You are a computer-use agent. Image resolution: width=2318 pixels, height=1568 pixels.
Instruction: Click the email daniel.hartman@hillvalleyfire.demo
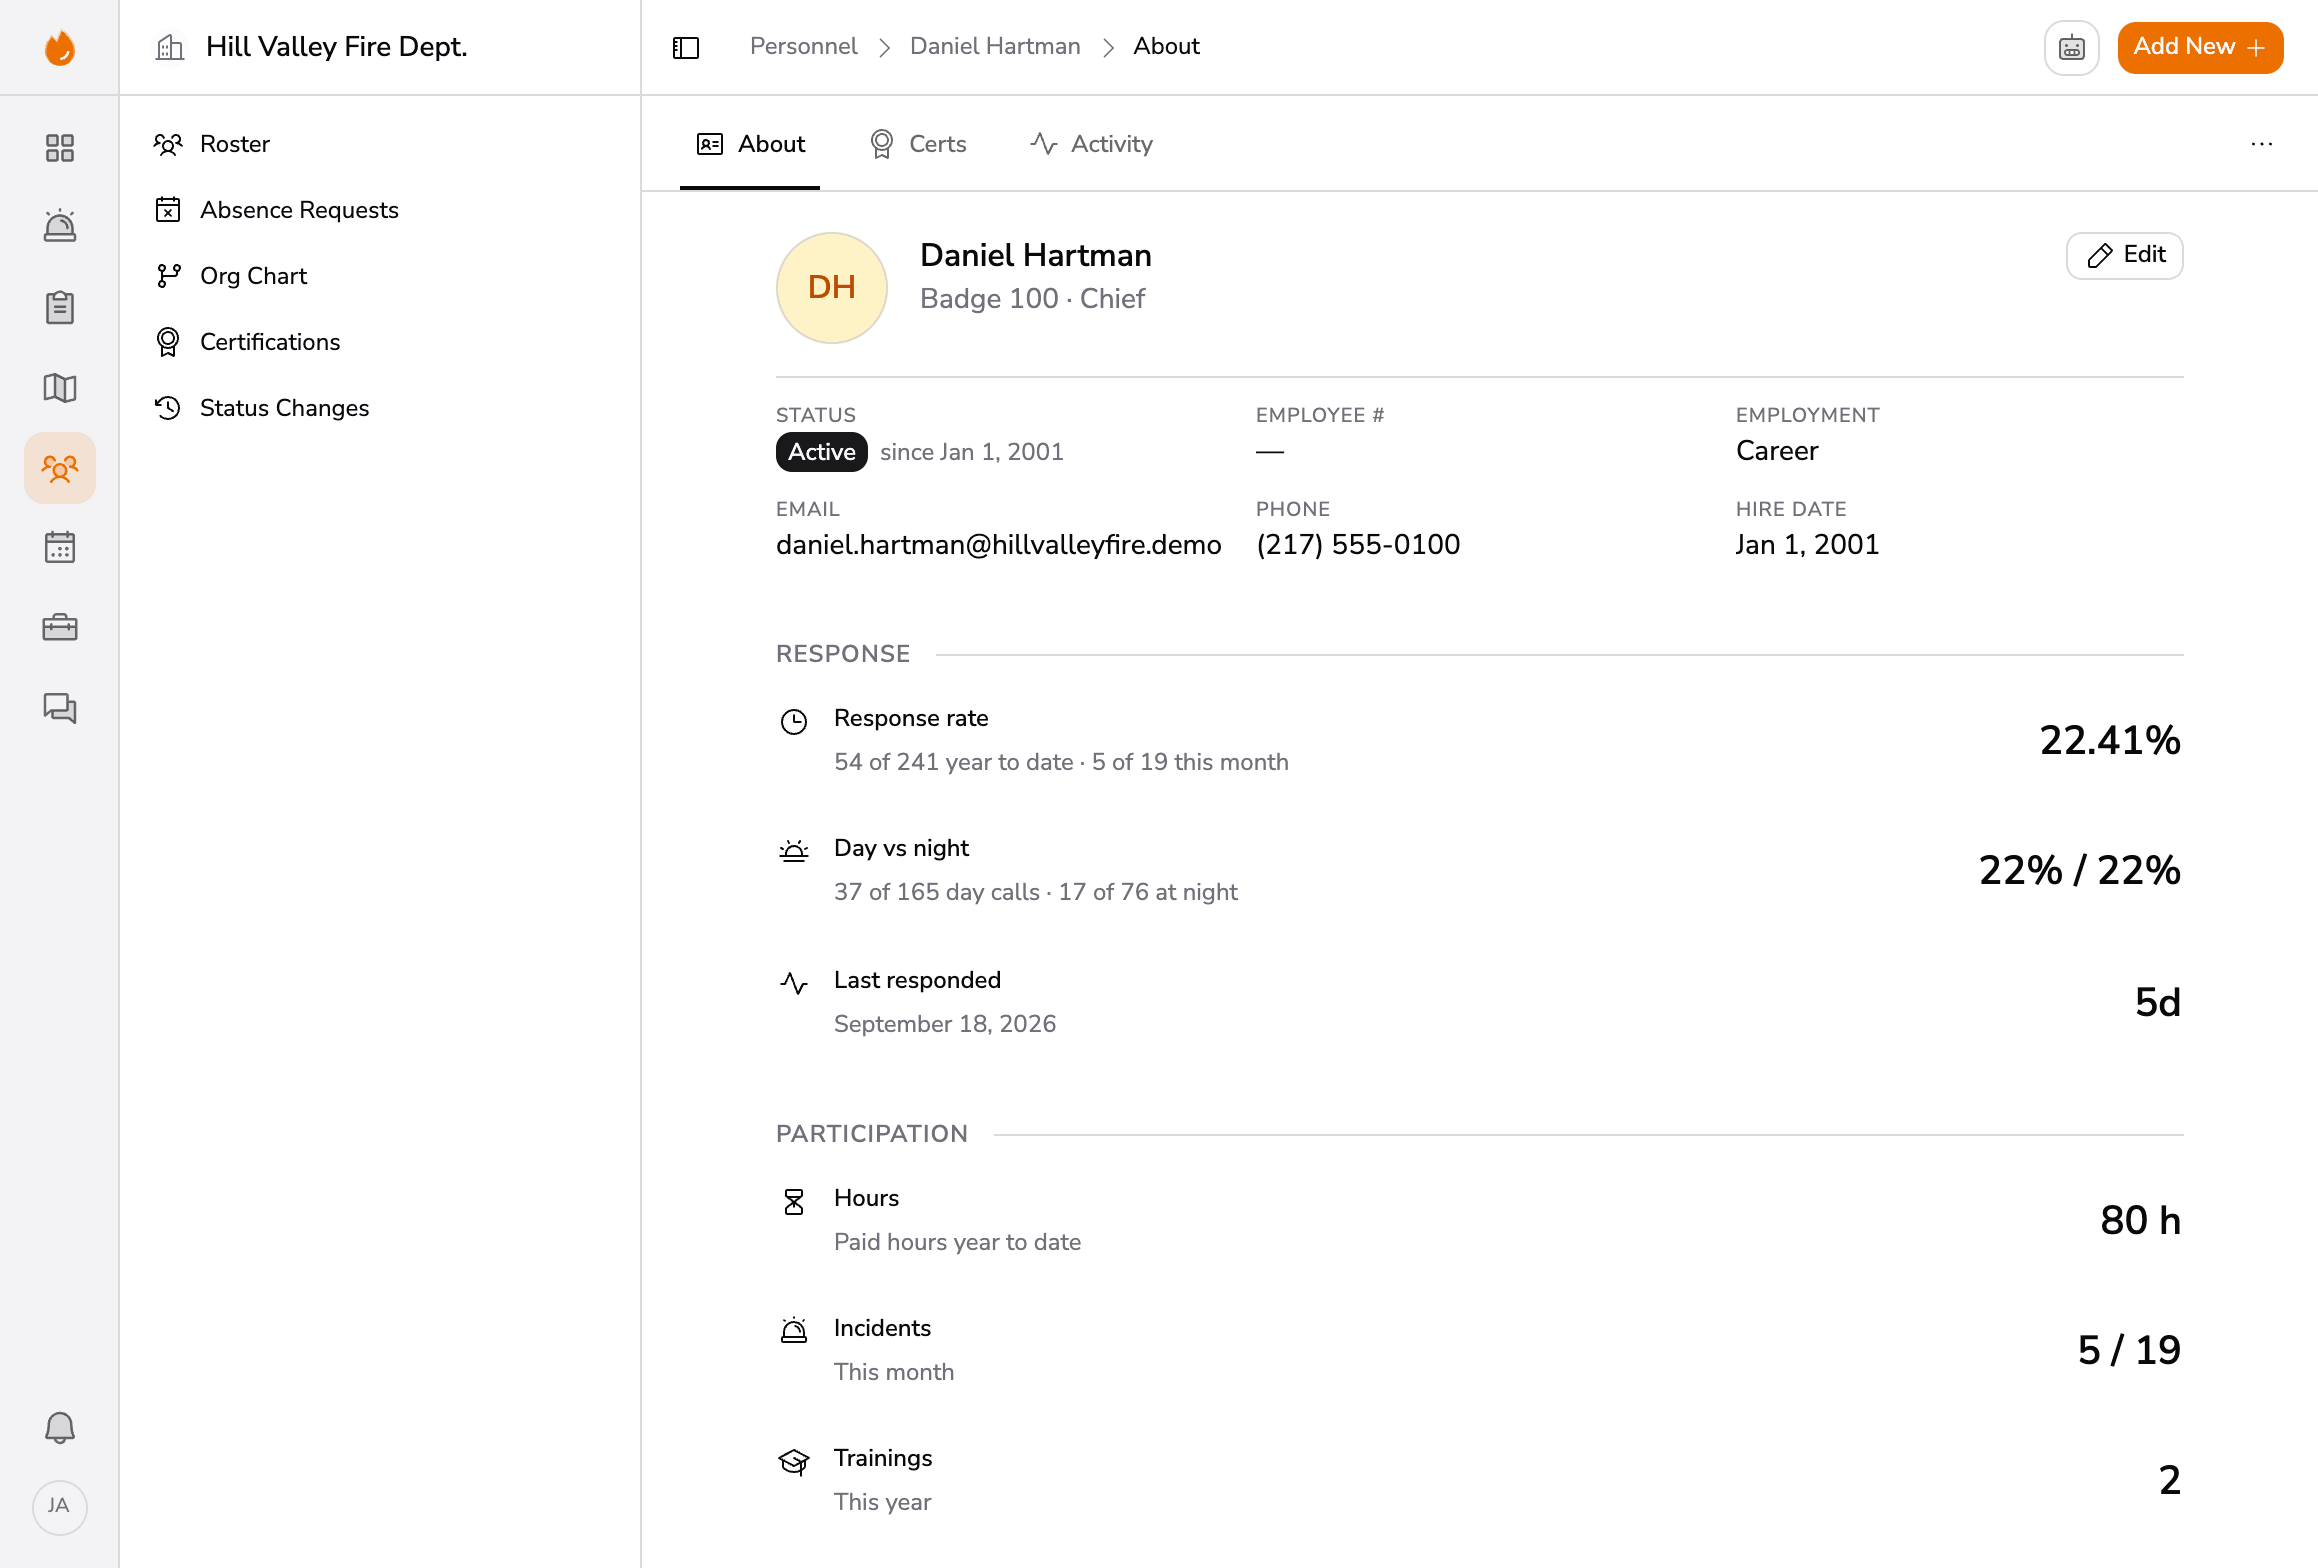(998, 544)
